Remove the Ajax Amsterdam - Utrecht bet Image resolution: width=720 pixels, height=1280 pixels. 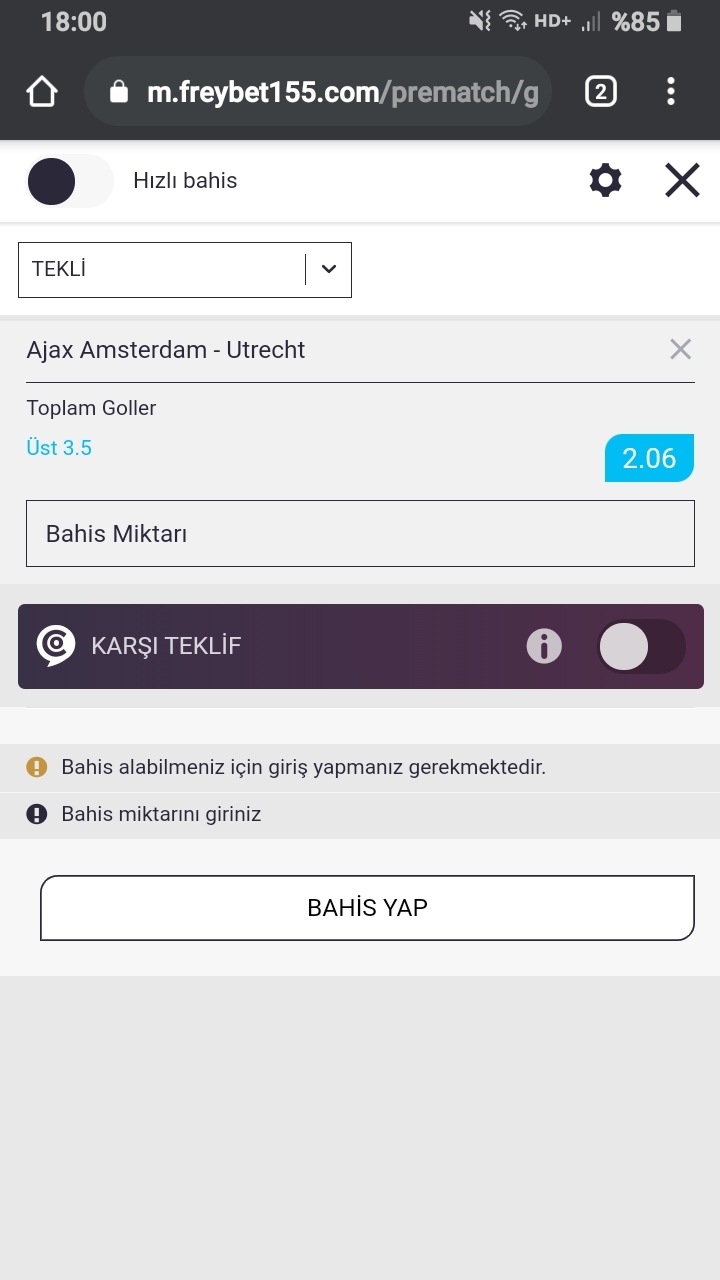[x=680, y=349]
